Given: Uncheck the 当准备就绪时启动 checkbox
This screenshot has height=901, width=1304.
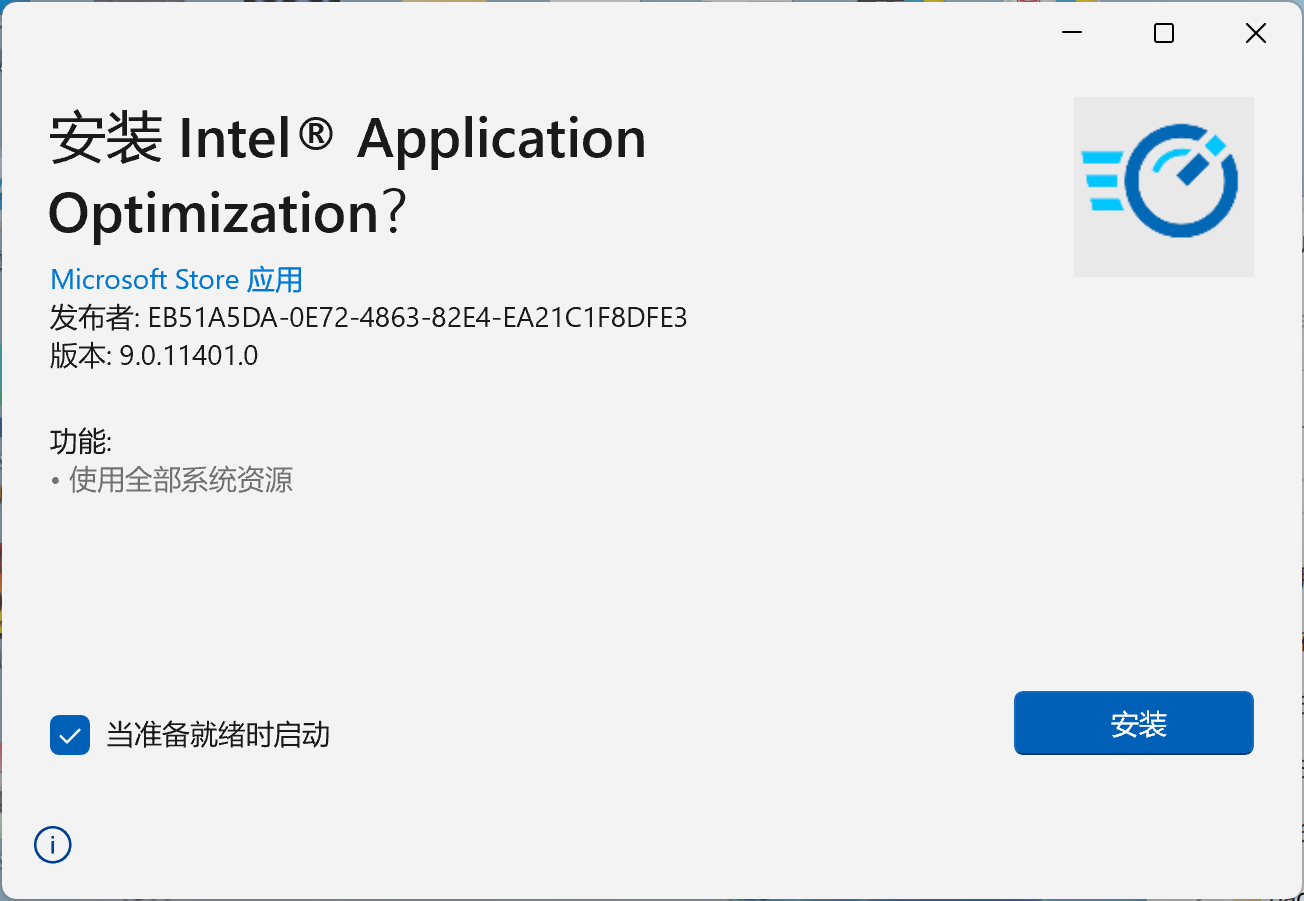Looking at the screenshot, I should click(70, 736).
